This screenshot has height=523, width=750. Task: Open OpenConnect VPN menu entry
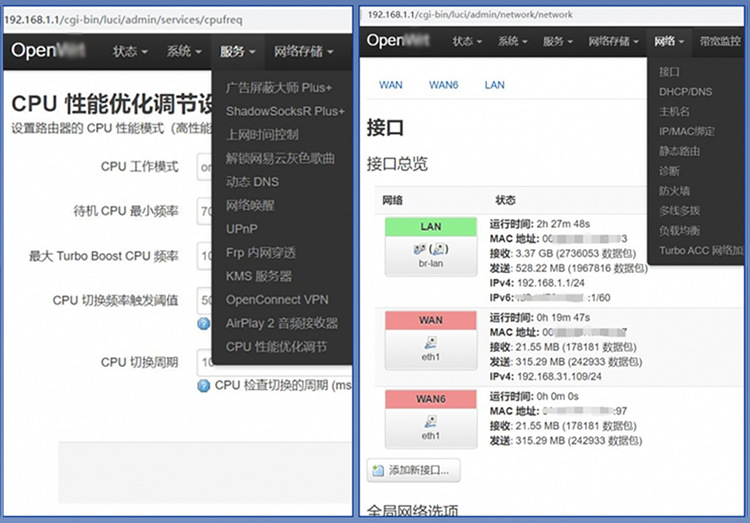click(277, 300)
